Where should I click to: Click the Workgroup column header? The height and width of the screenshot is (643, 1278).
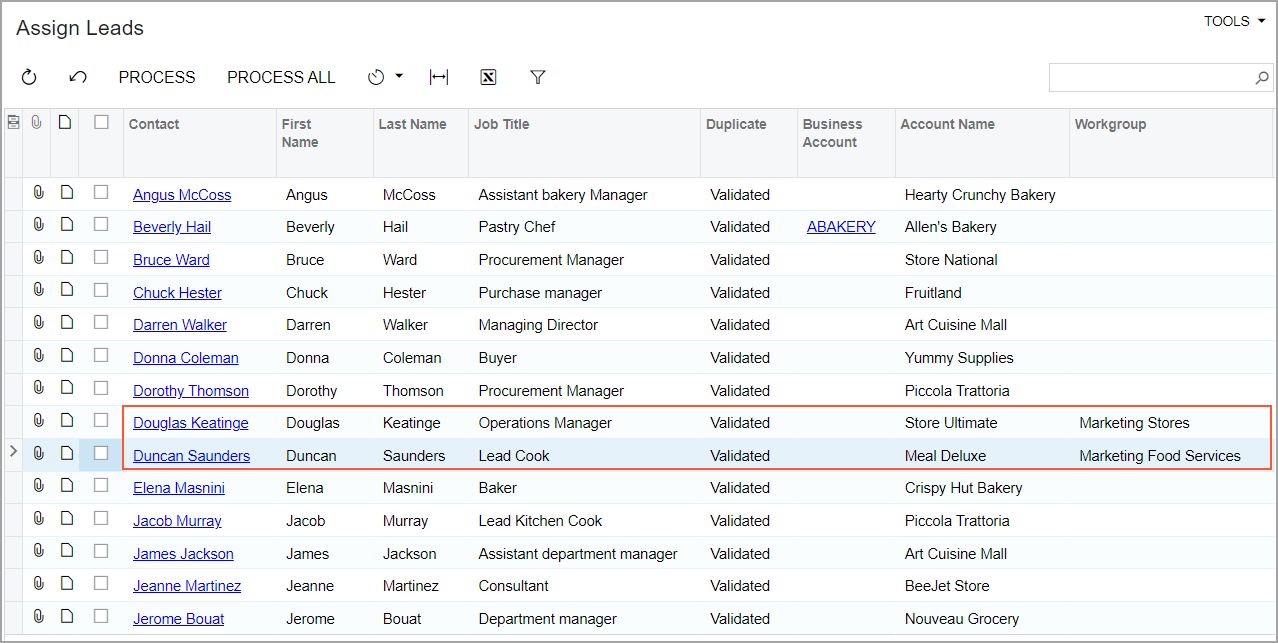click(x=1110, y=124)
